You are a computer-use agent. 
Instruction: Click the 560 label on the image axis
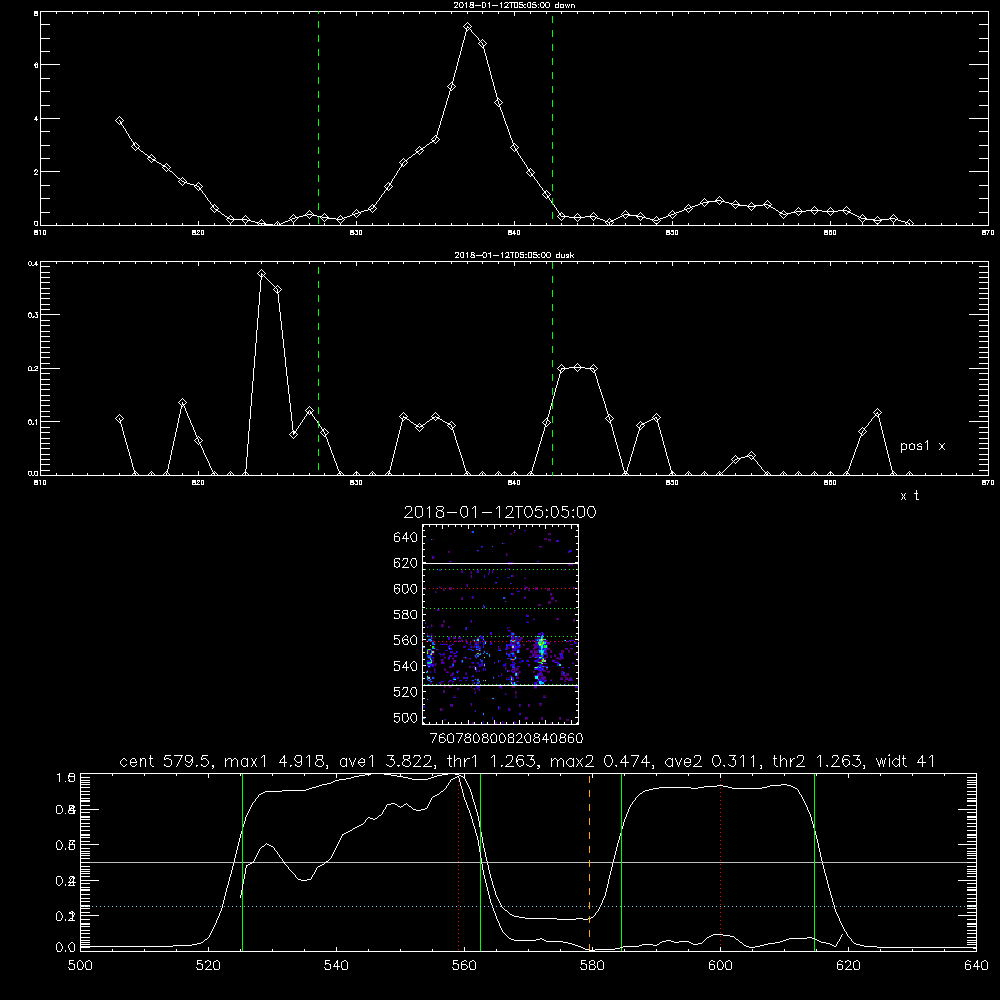406,640
